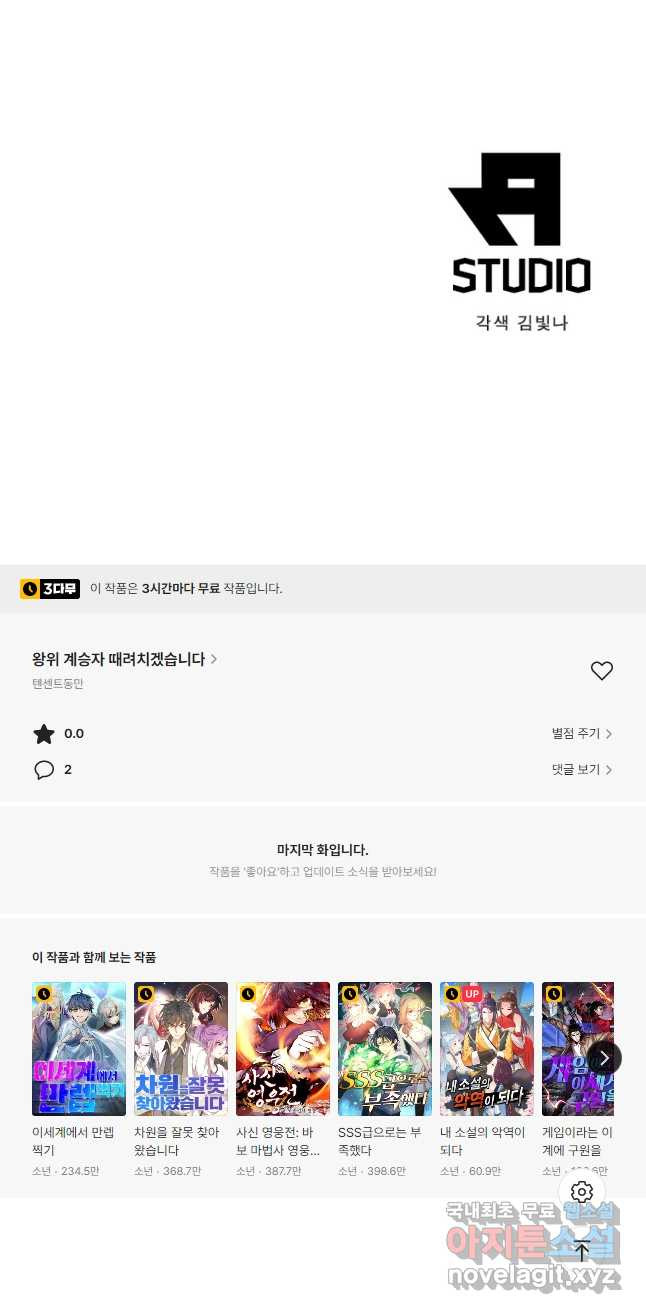The width and height of the screenshot is (646, 1314).
Task: Expand 왕위 계승자 때려치겠습니다 title chevron
Action: tap(214, 659)
